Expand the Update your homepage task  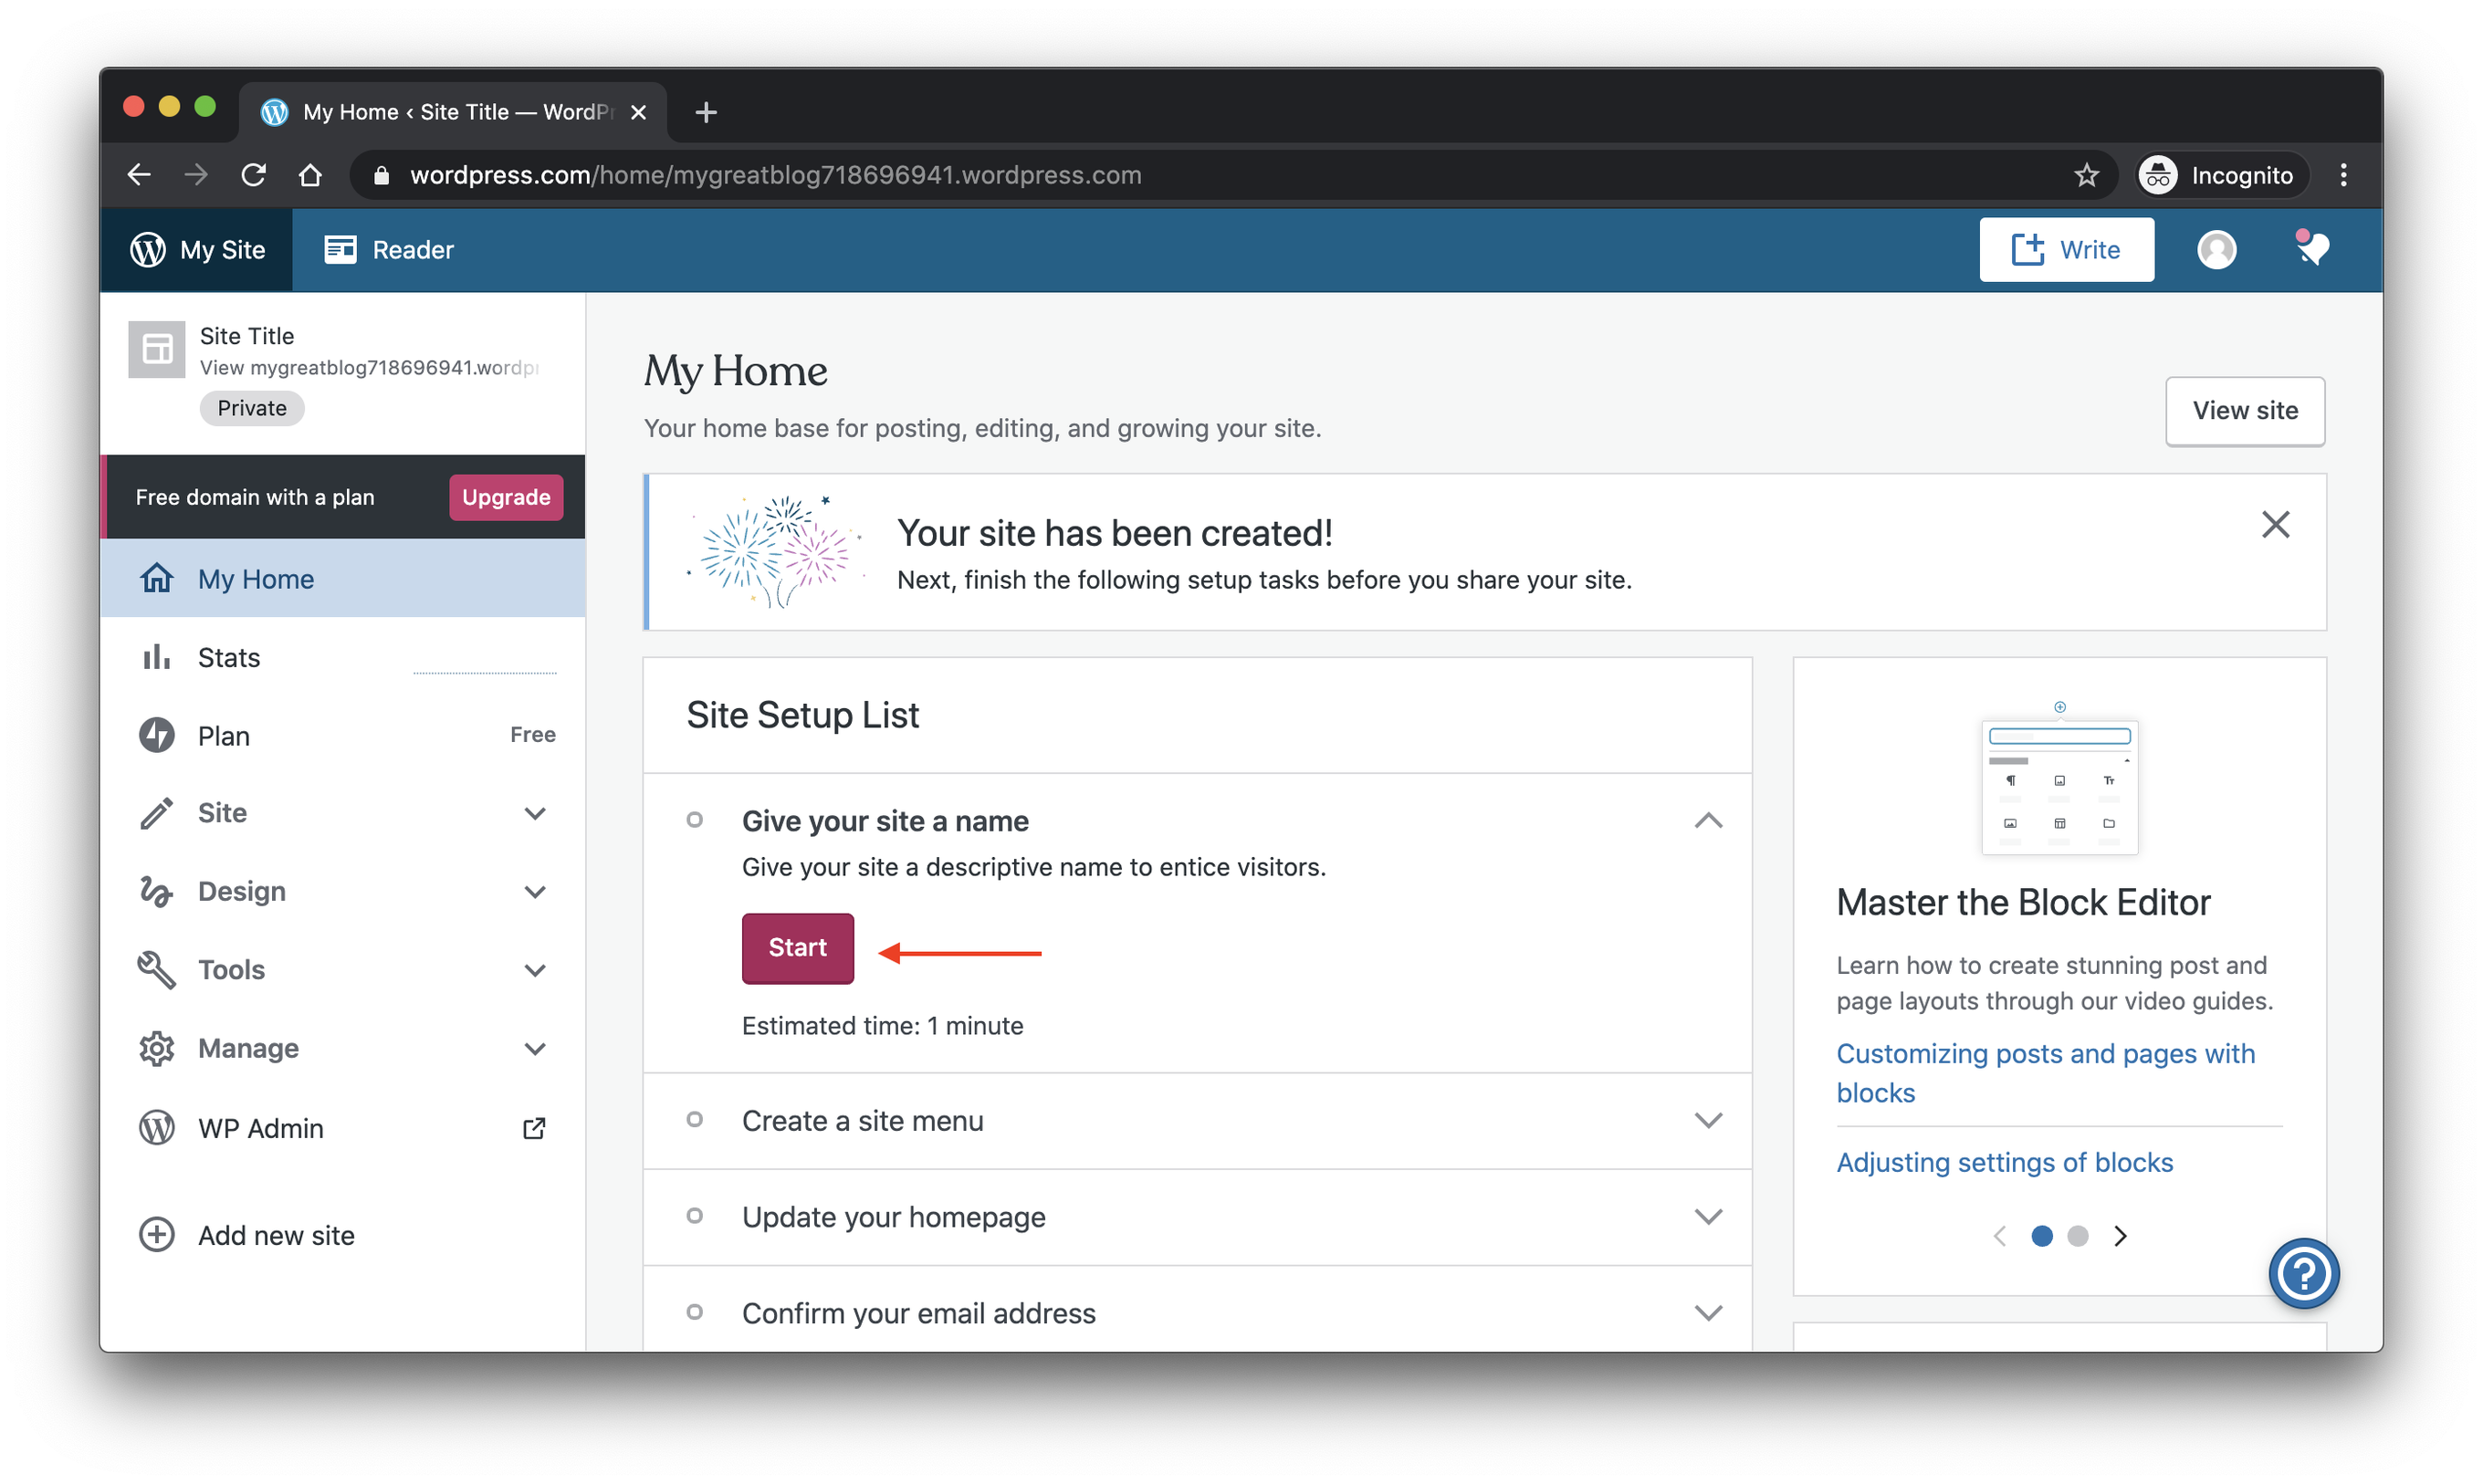click(x=1708, y=1216)
